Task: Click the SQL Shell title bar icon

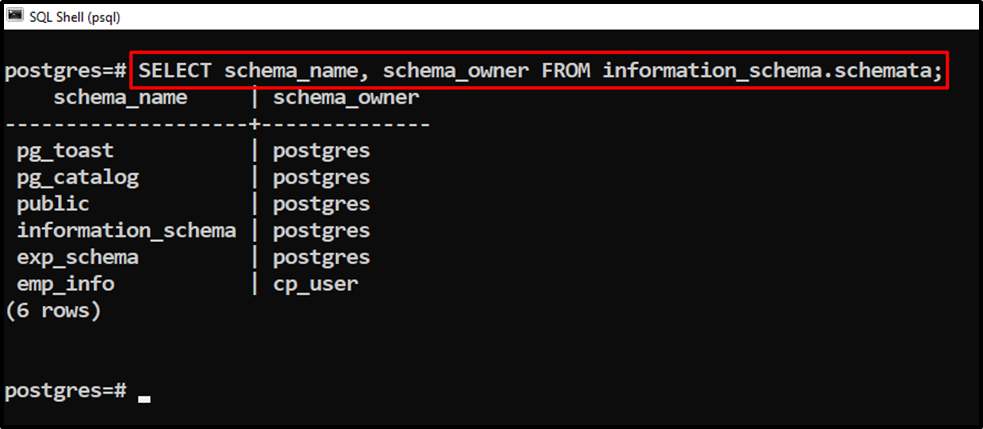Action: [x=15, y=15]
